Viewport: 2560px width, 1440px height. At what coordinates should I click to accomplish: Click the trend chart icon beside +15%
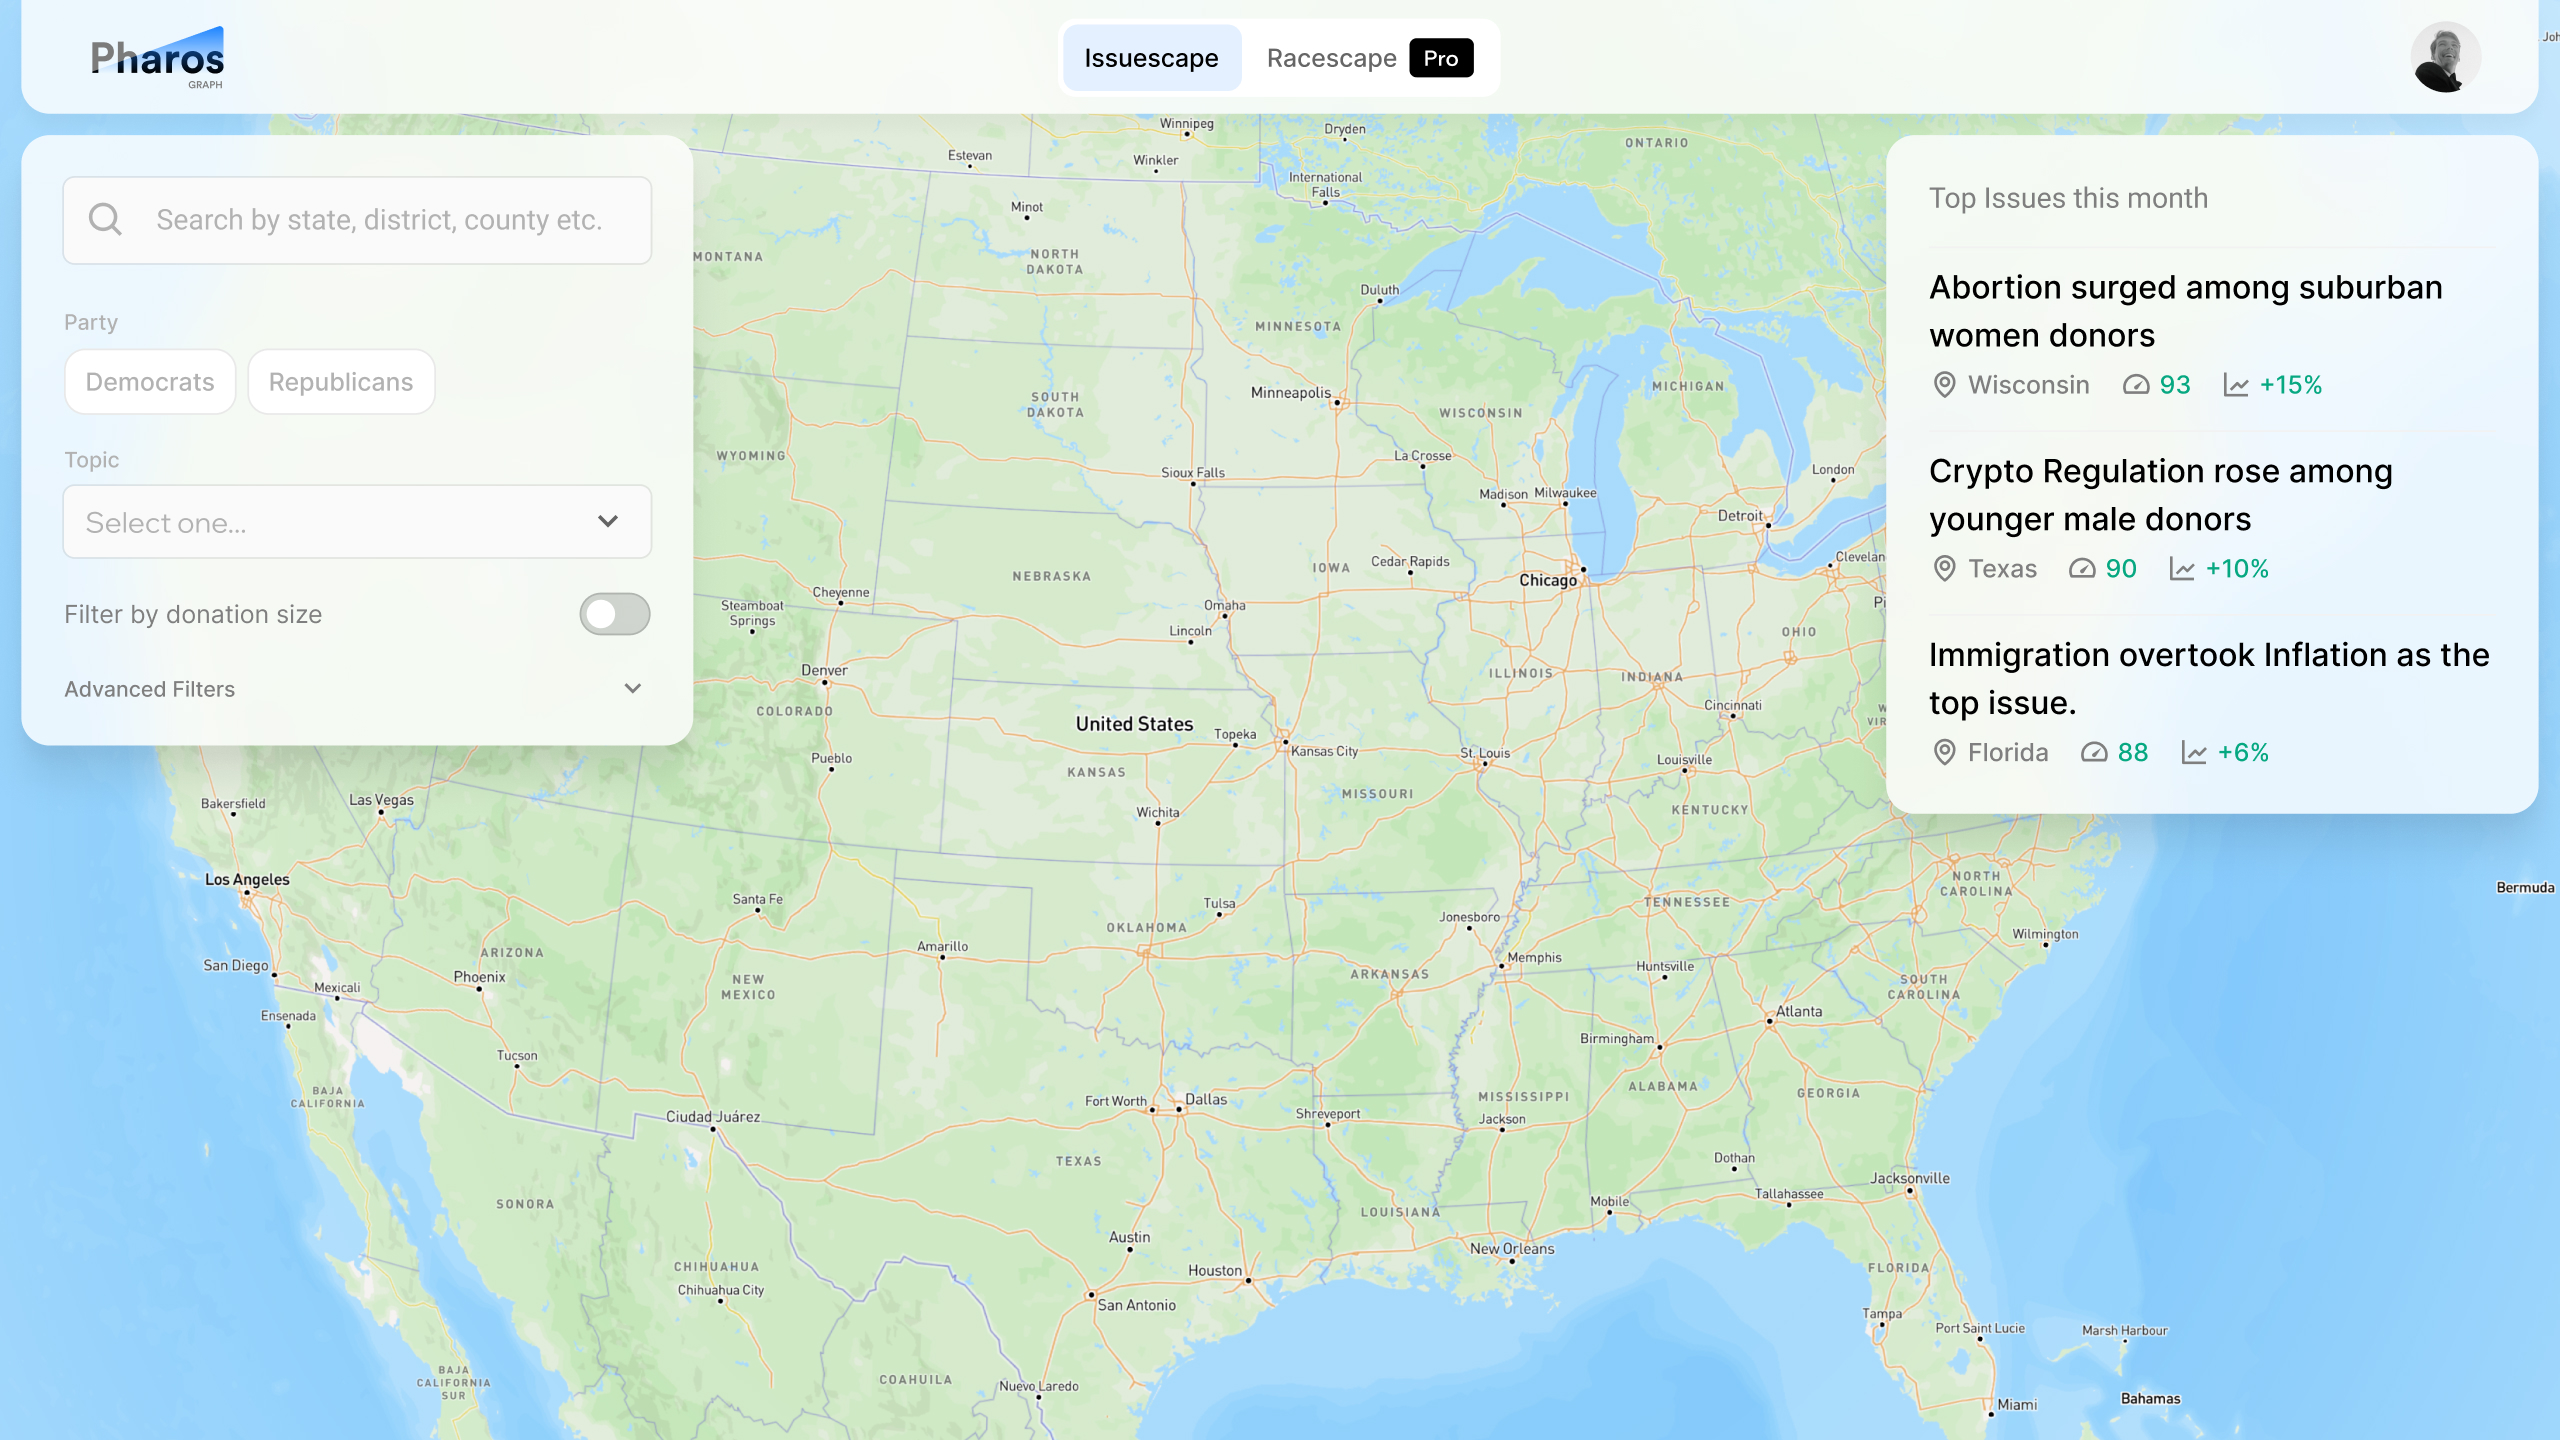[2236, 385]
